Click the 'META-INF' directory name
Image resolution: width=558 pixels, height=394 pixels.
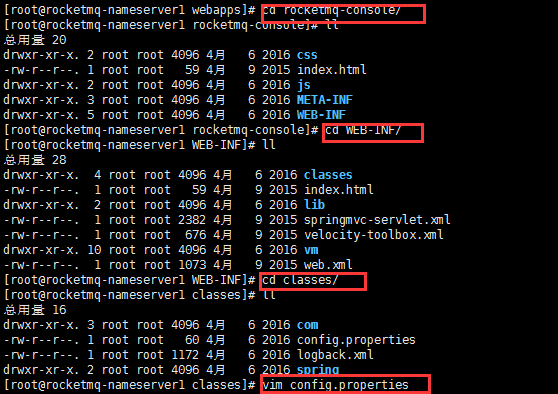point(325,100)
